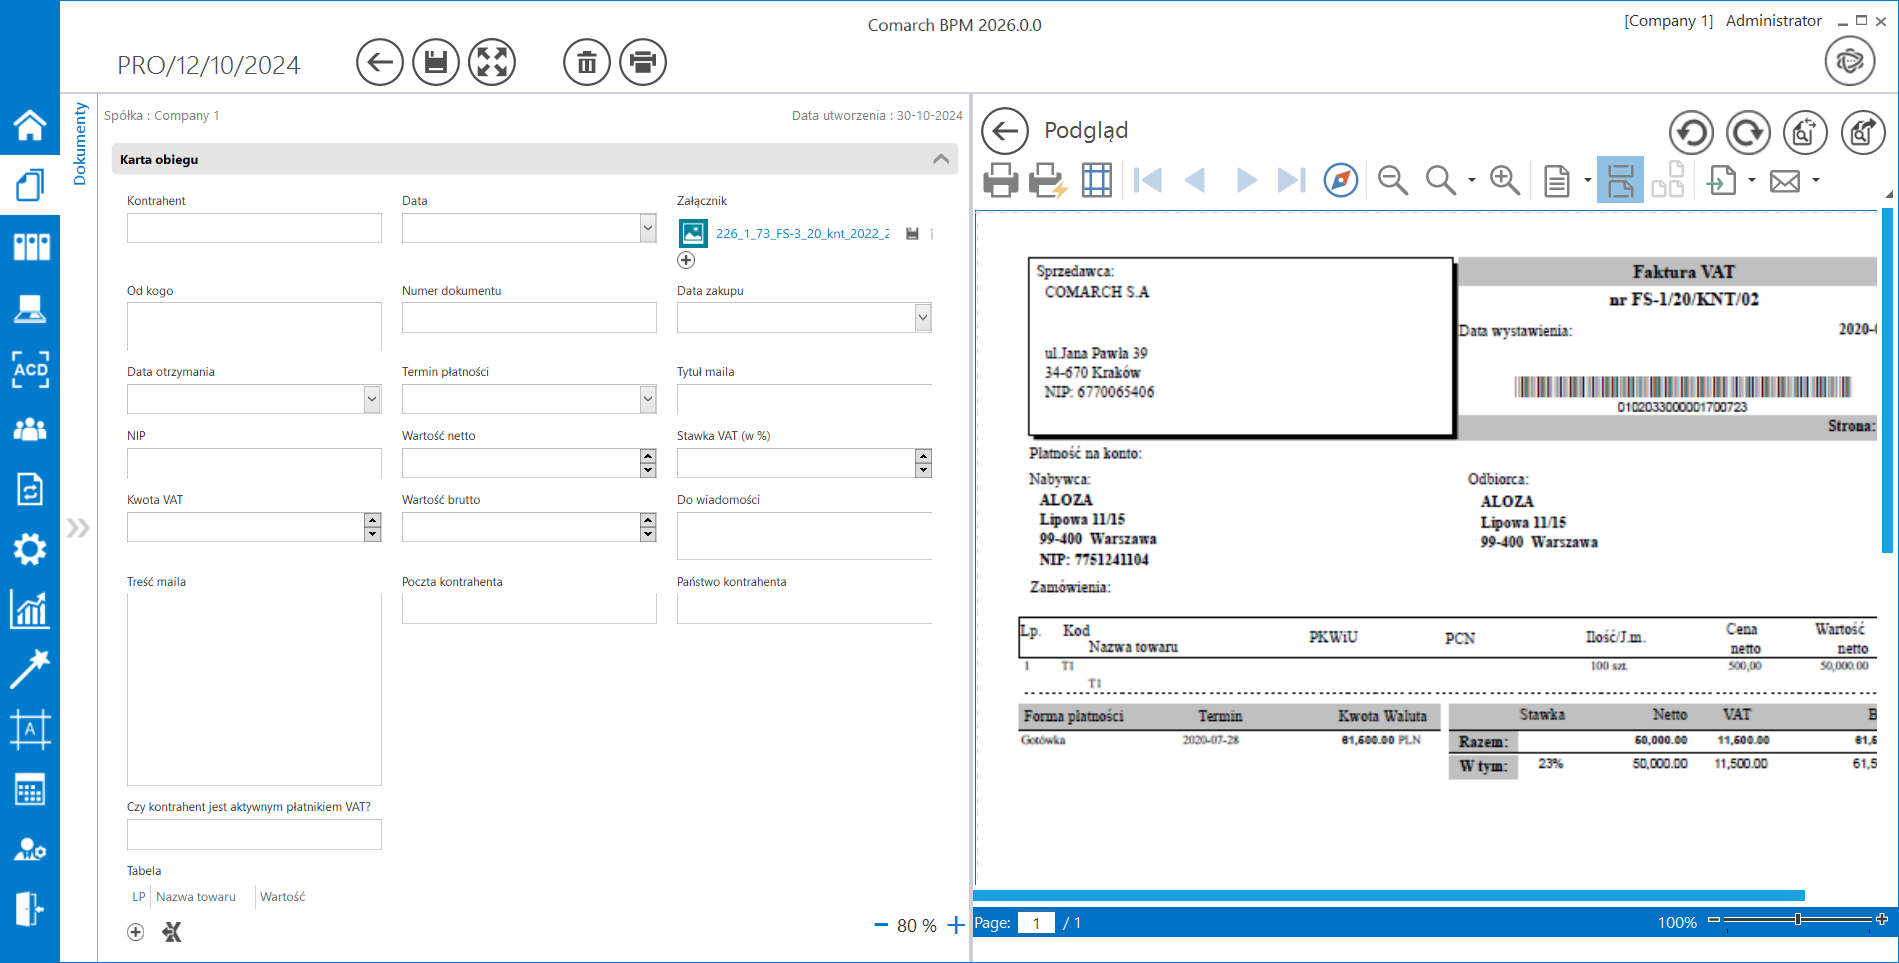Screen dimensions: 1899x963
Task: Open the send email dropdown arrow
Action: point(1816,181)
